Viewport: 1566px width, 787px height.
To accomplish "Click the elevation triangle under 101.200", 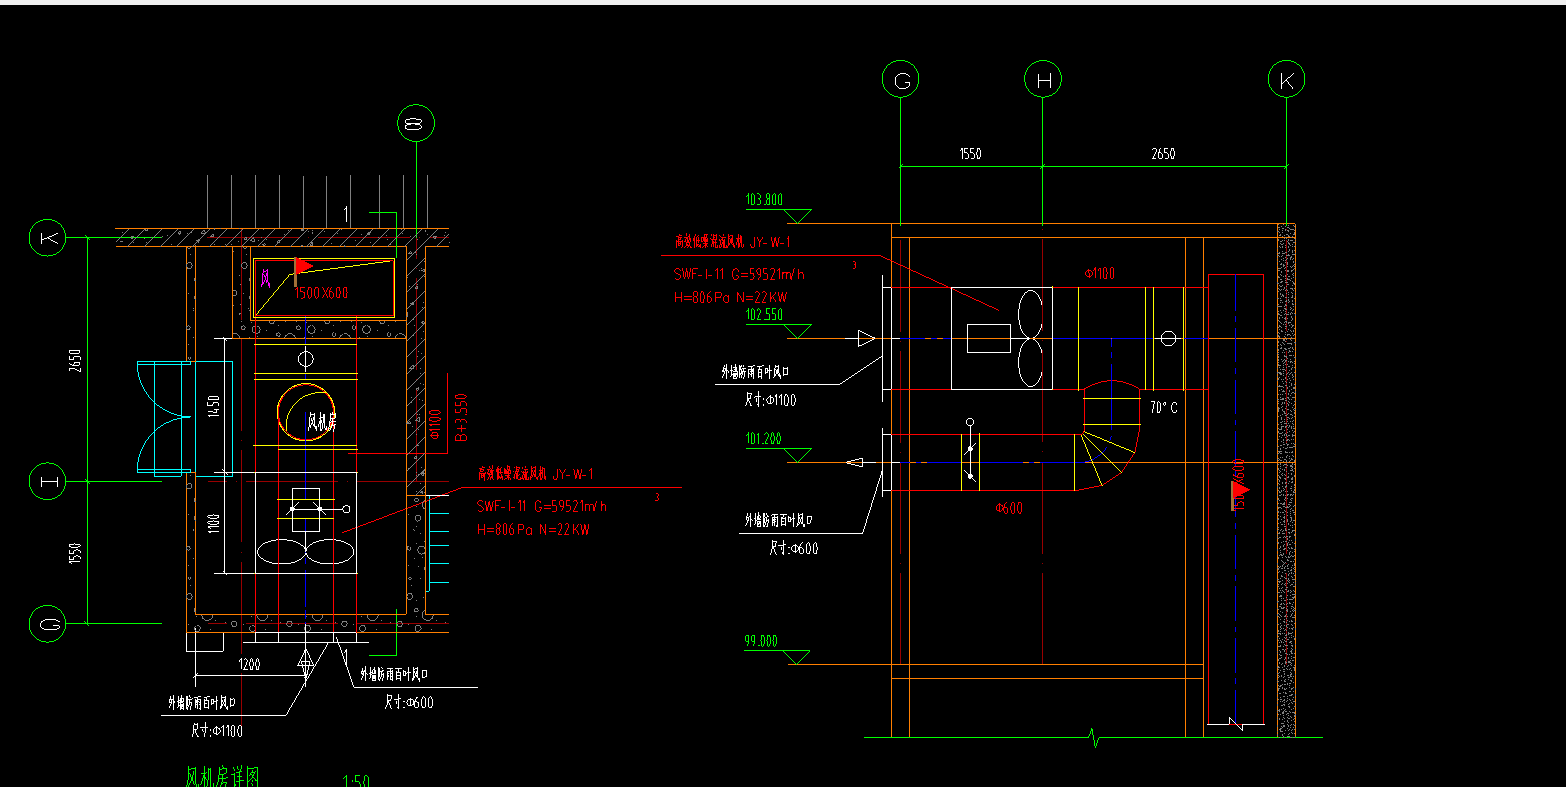I will pos(798,455).
